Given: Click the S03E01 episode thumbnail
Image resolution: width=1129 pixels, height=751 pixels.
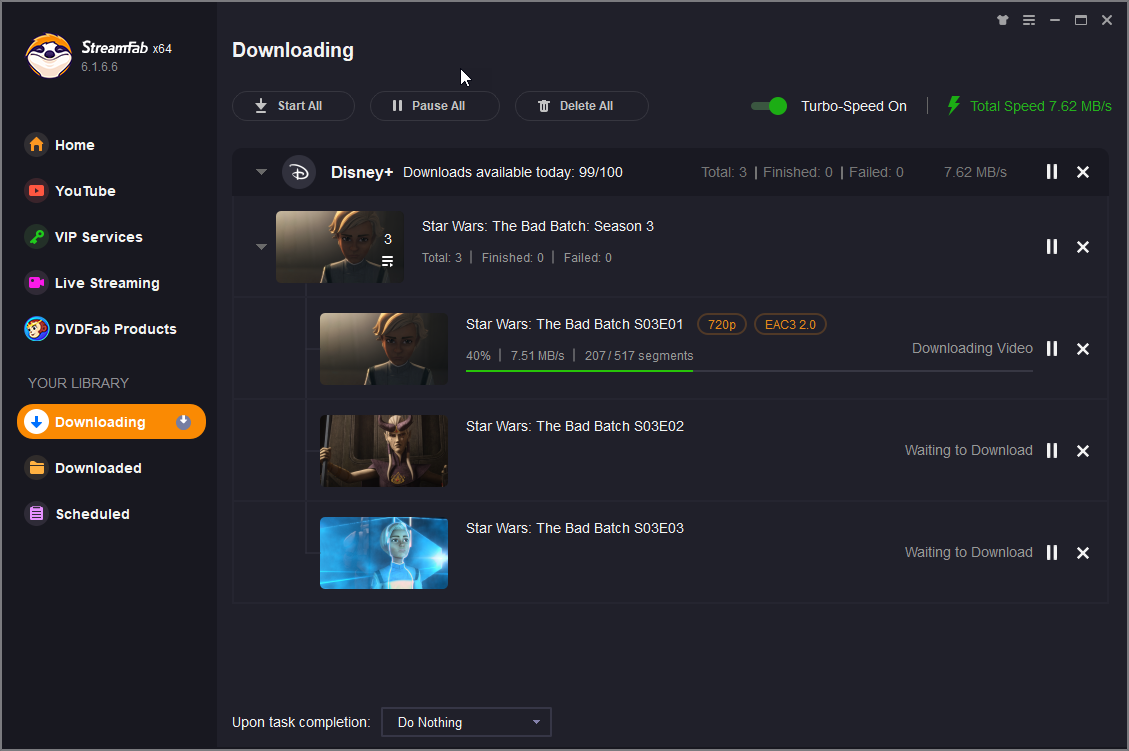Looking at the screenshot, I should pyautogui.click(x=384, y=348).
